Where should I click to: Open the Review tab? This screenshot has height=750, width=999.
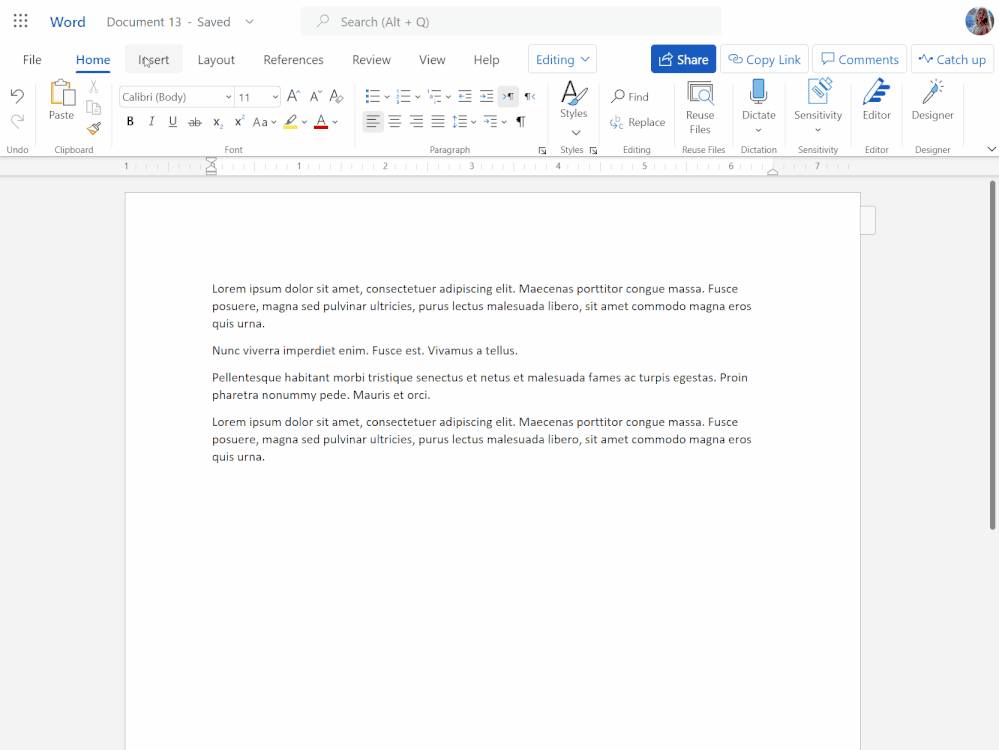pyautogui.click(x=371, y=59)
